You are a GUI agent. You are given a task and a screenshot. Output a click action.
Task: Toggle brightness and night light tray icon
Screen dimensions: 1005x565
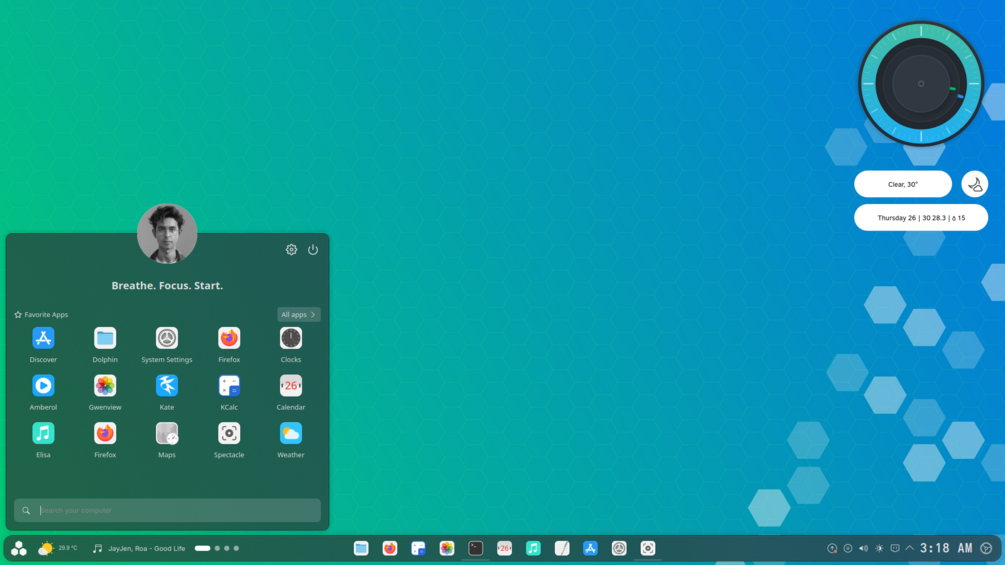pos(879,548)
